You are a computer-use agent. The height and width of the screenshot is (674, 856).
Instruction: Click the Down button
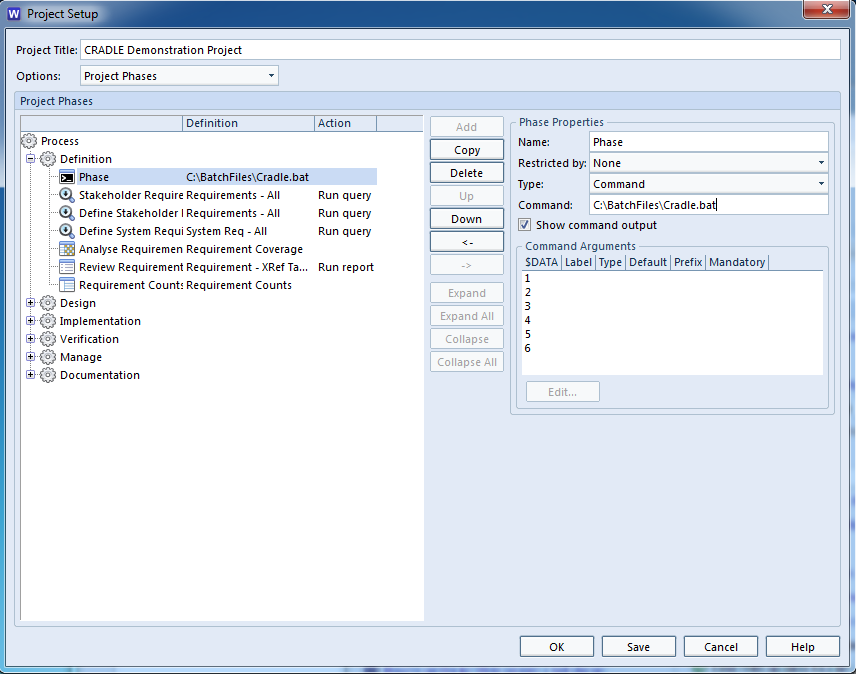(x=467, y=219)
